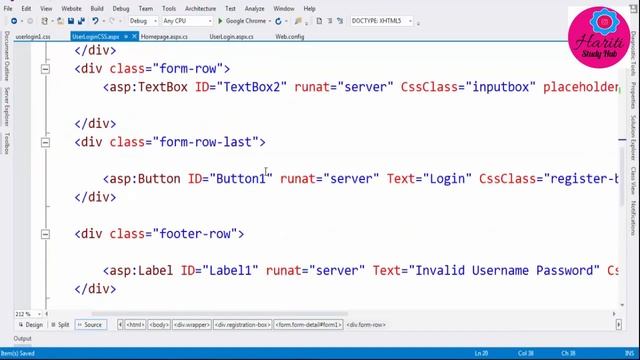Image resolution: width=640 pixels, height=360 pixels.
Task: Open the View menu
Action: point(46,8)
